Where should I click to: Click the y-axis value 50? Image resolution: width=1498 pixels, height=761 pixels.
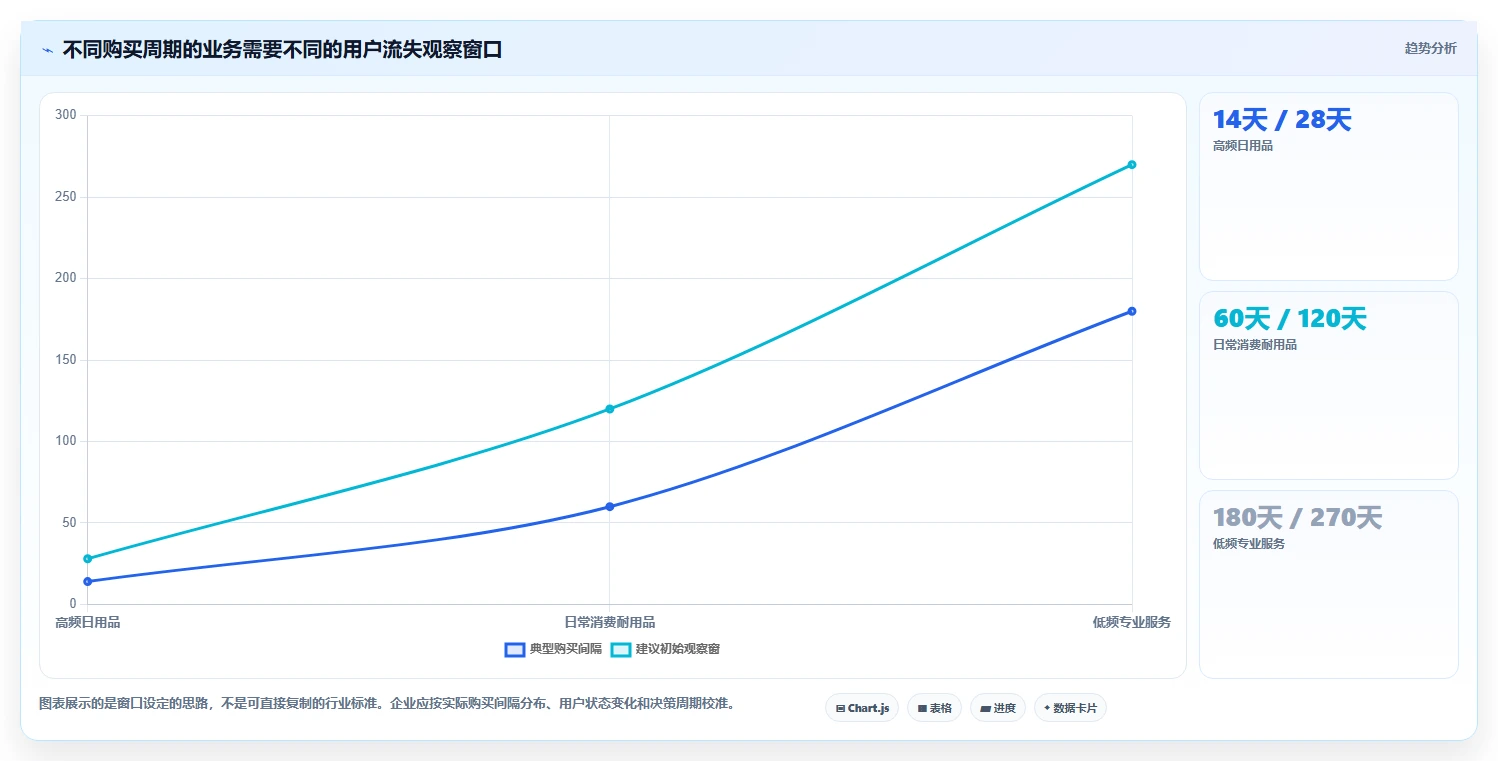coord(69,523)
